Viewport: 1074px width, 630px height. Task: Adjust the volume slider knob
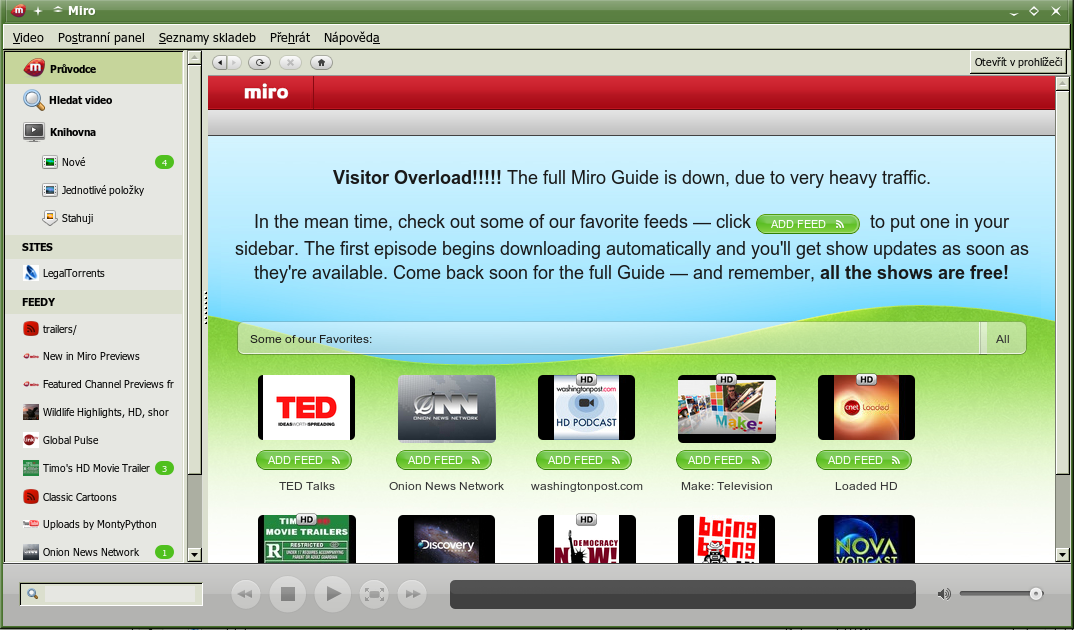click(1036, 594)
